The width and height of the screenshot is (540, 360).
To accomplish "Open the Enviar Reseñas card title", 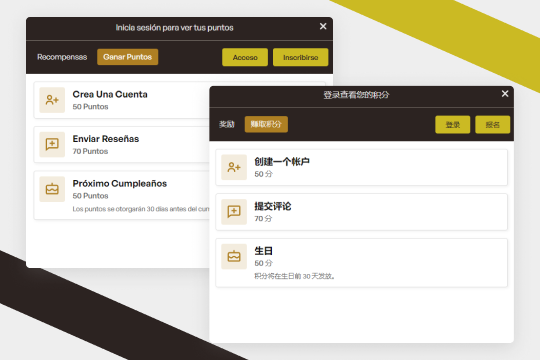I will tap(106, 139).
